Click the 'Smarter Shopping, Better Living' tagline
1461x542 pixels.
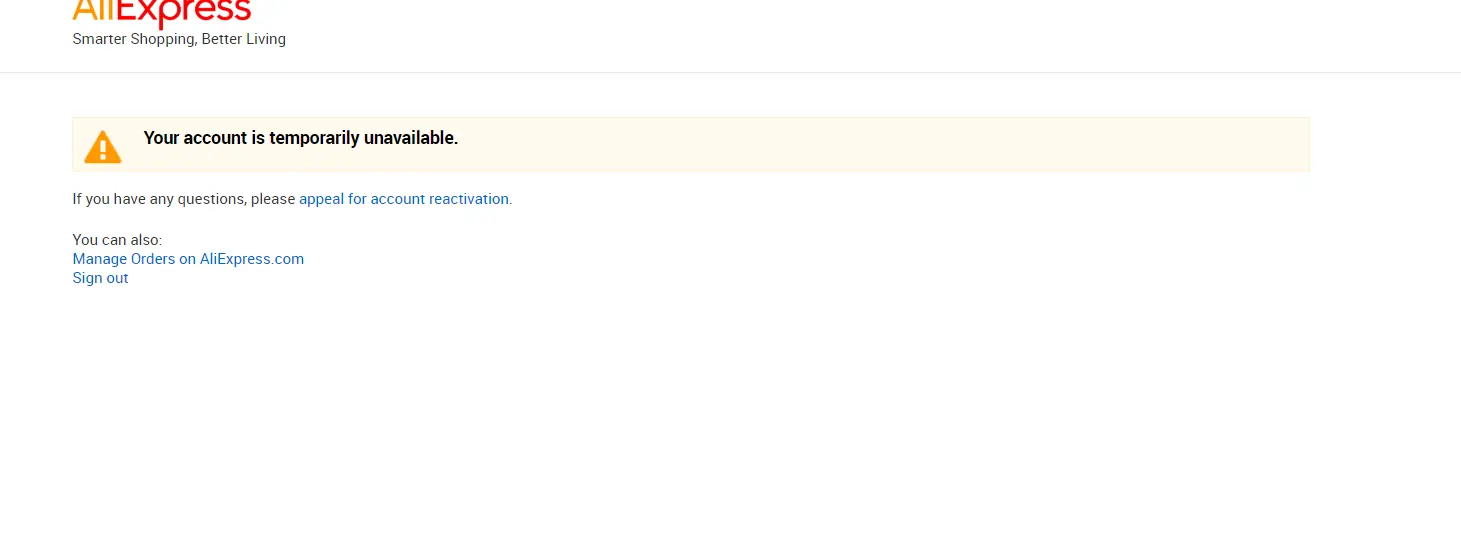[x=179, y=39]
